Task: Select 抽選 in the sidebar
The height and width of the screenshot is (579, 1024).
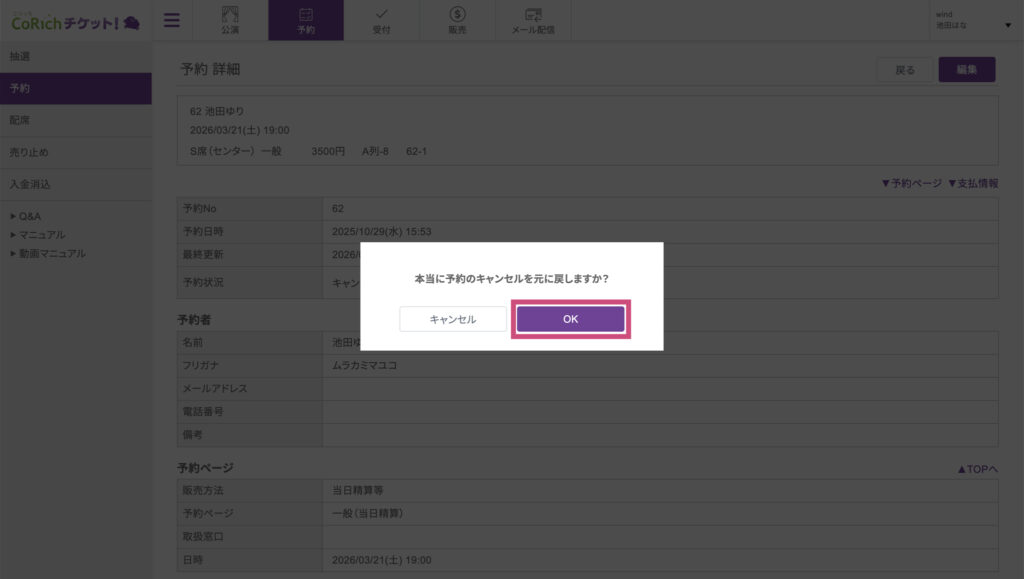Action: (20, 57)
